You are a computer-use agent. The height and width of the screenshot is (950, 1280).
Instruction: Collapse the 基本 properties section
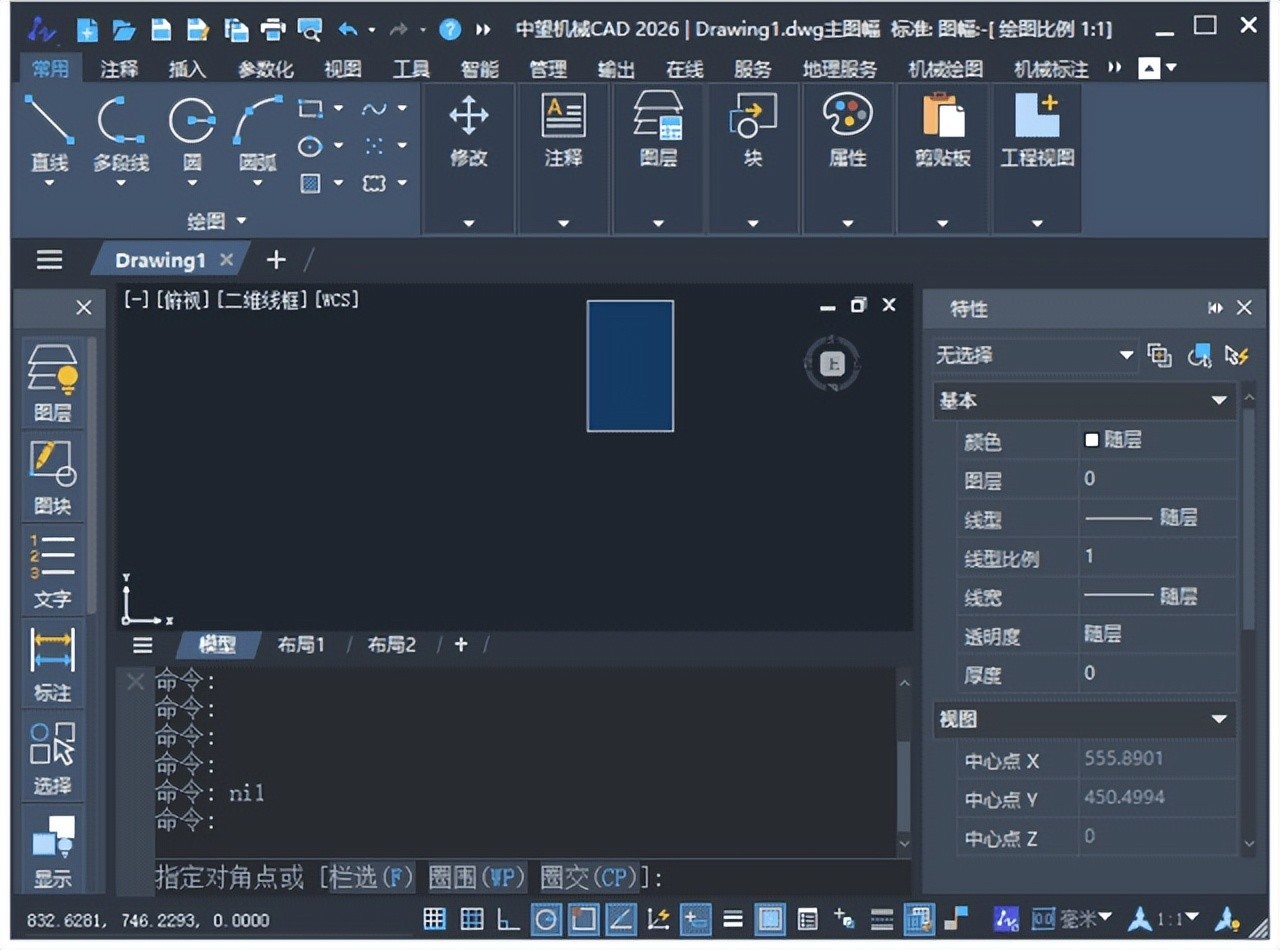point(1218,401)
